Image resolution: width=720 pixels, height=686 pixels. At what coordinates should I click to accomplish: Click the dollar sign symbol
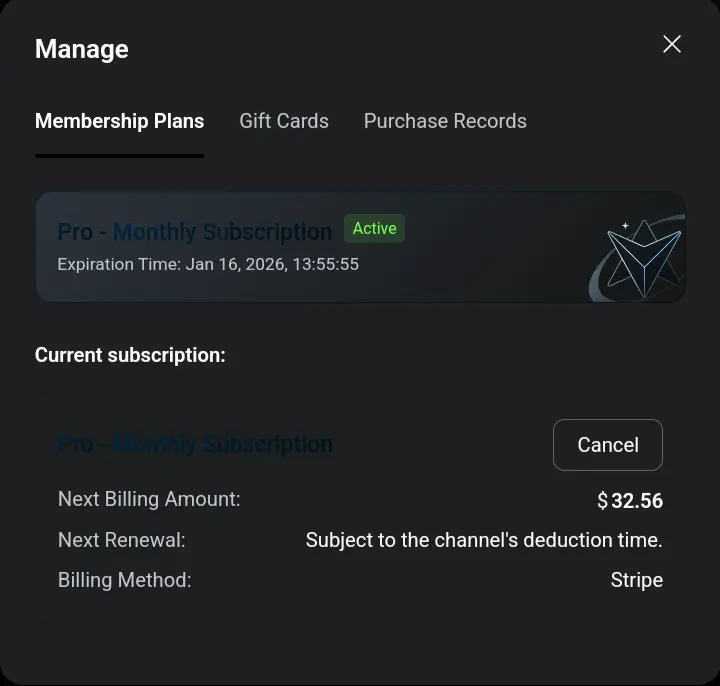click(x=602, y=500)
